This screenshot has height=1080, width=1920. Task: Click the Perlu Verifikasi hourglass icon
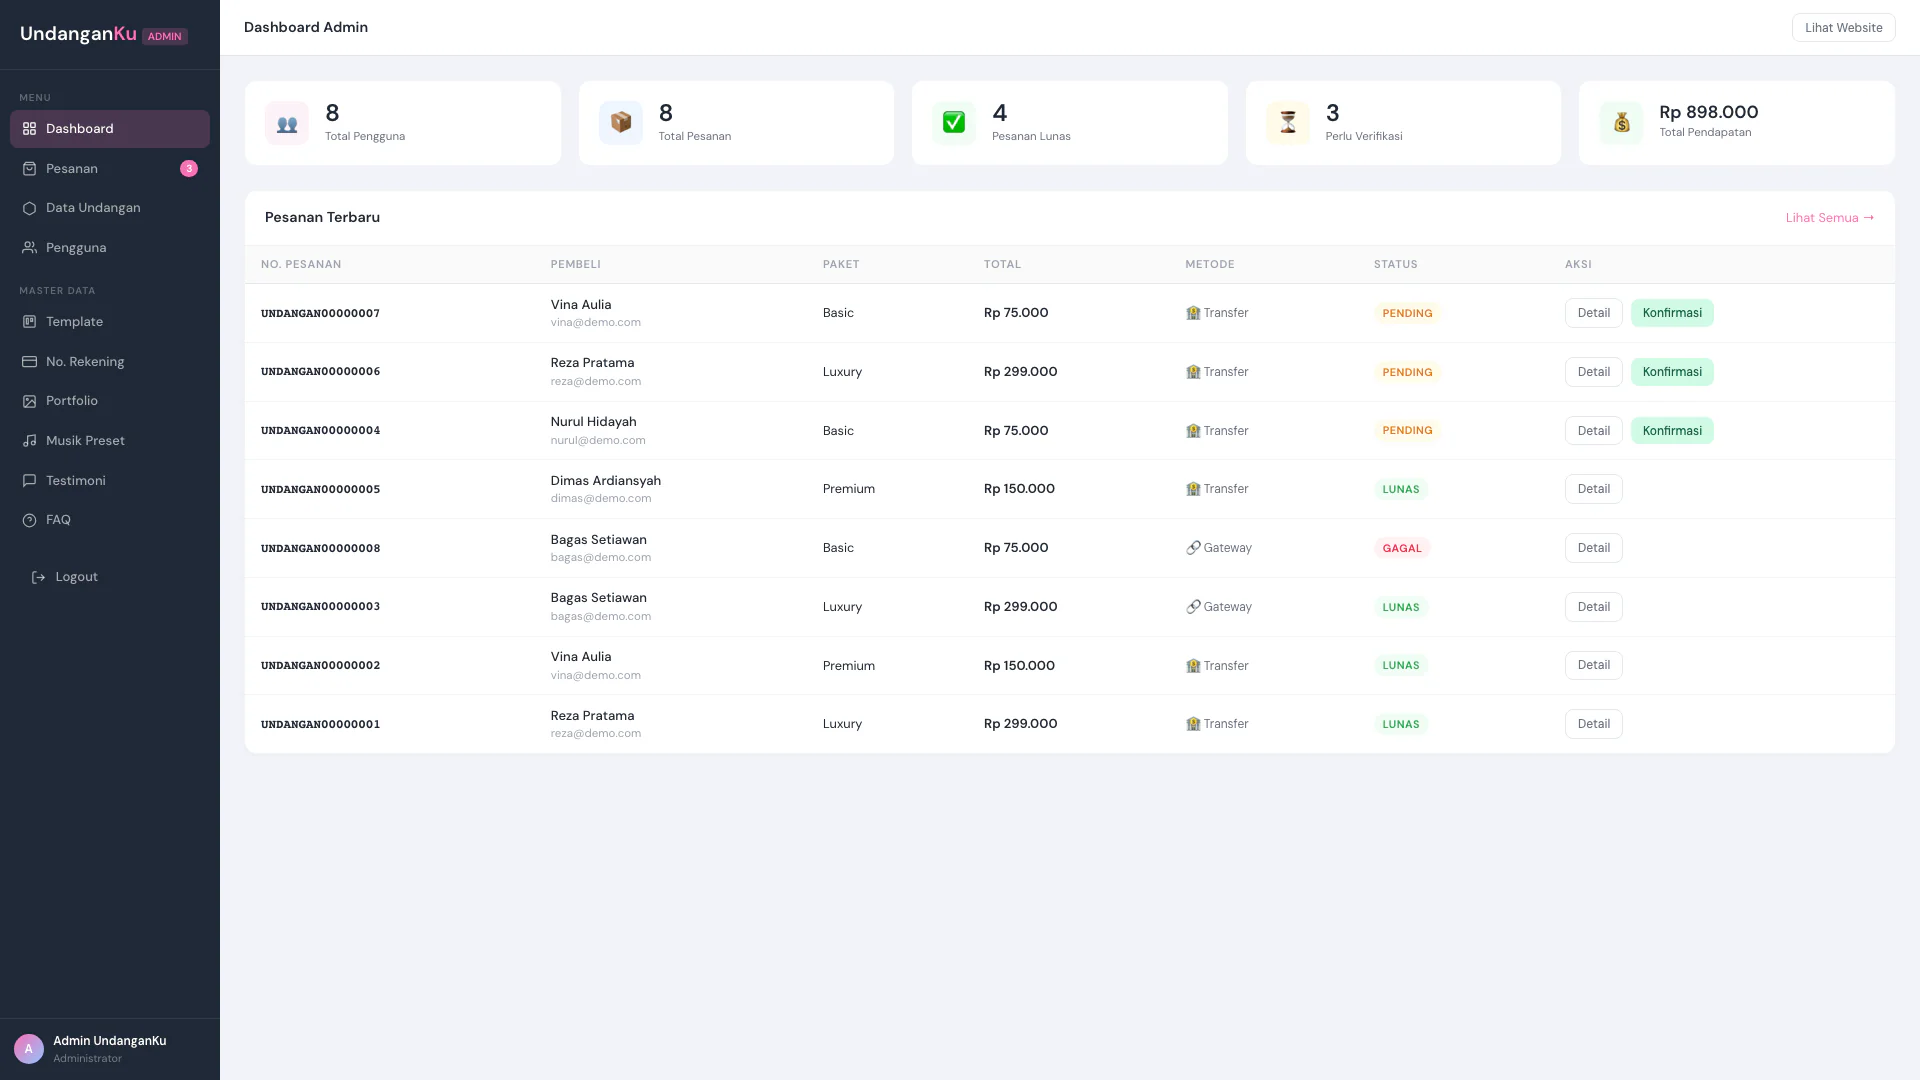pyautogui.click(x=1288, y=123)
